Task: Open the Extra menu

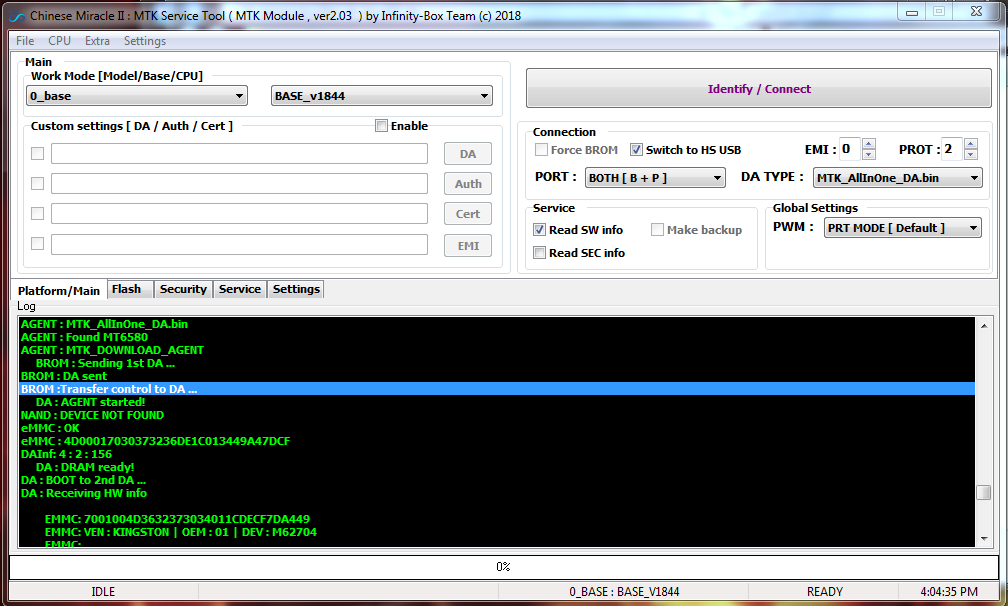Action: (x=97, y=40)
